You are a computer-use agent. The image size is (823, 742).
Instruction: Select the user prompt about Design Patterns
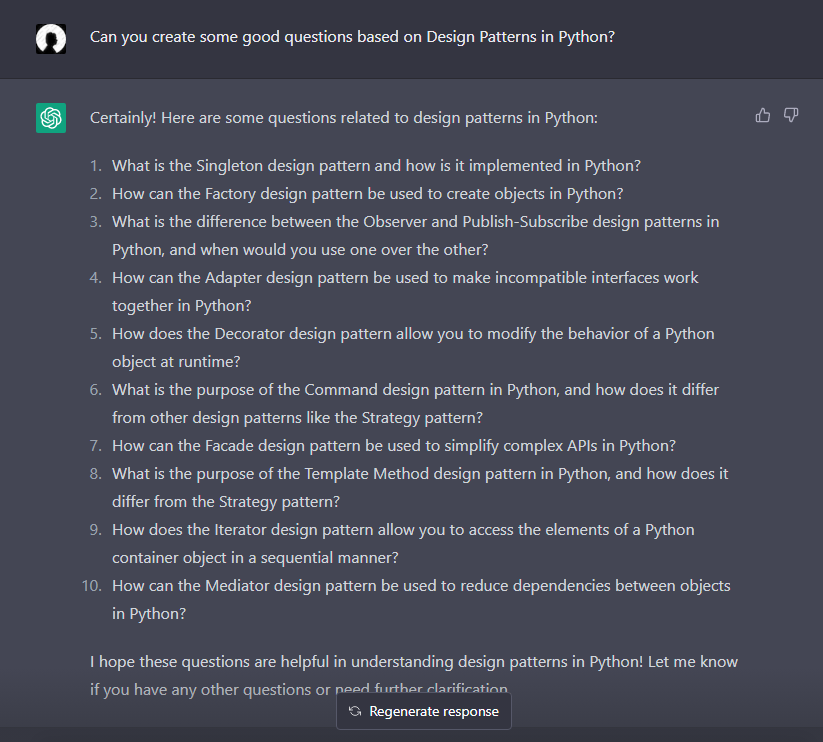(352, 37)
